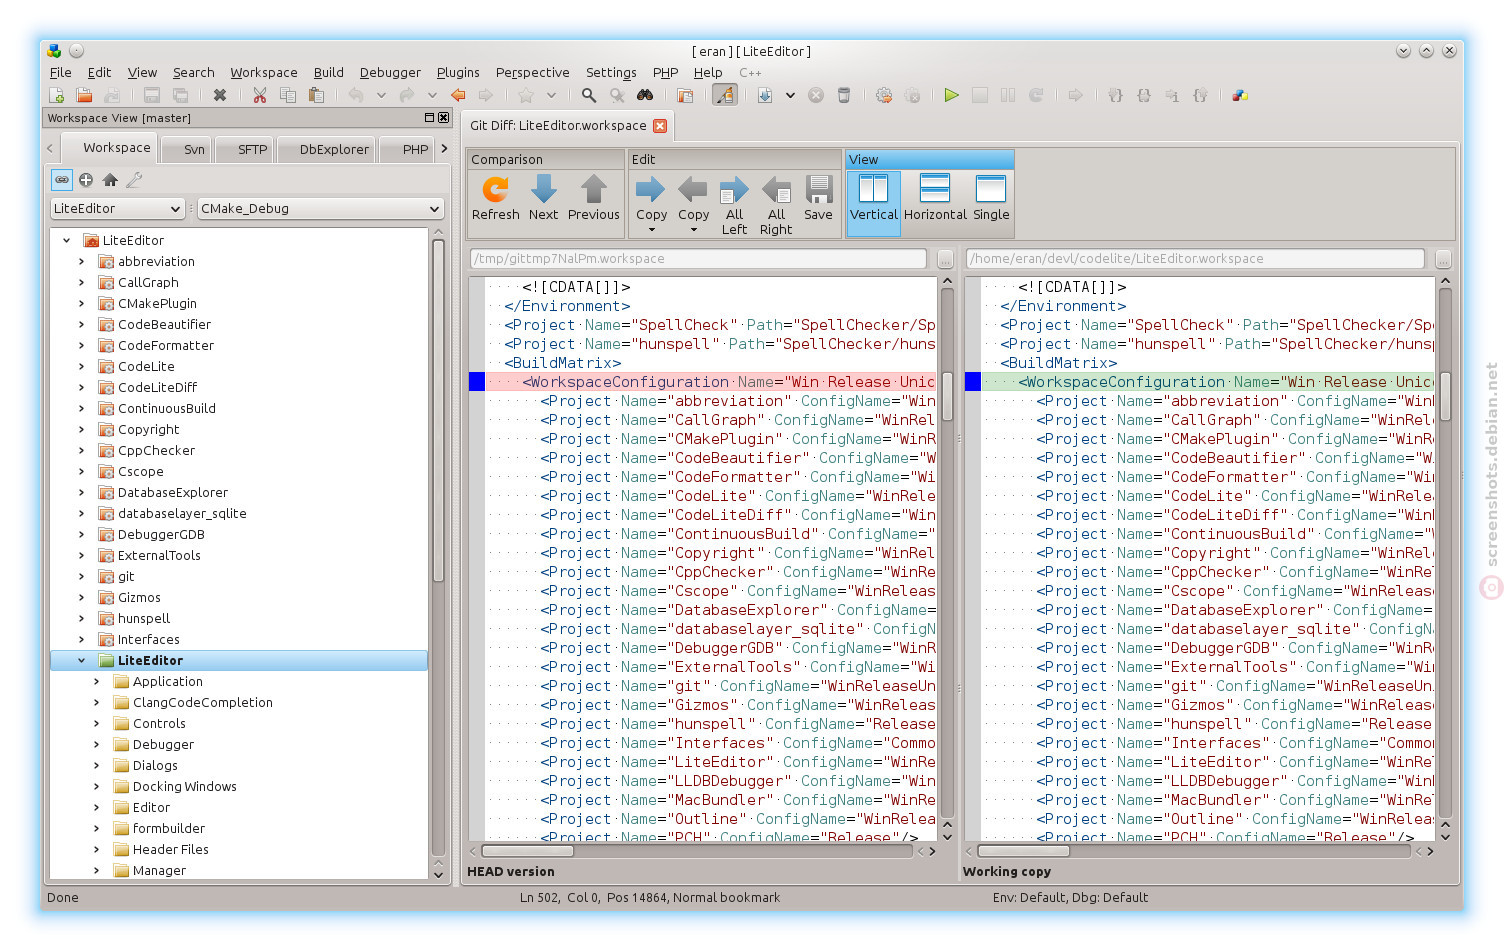Click the black X close-file icon

tap(220, 96)
